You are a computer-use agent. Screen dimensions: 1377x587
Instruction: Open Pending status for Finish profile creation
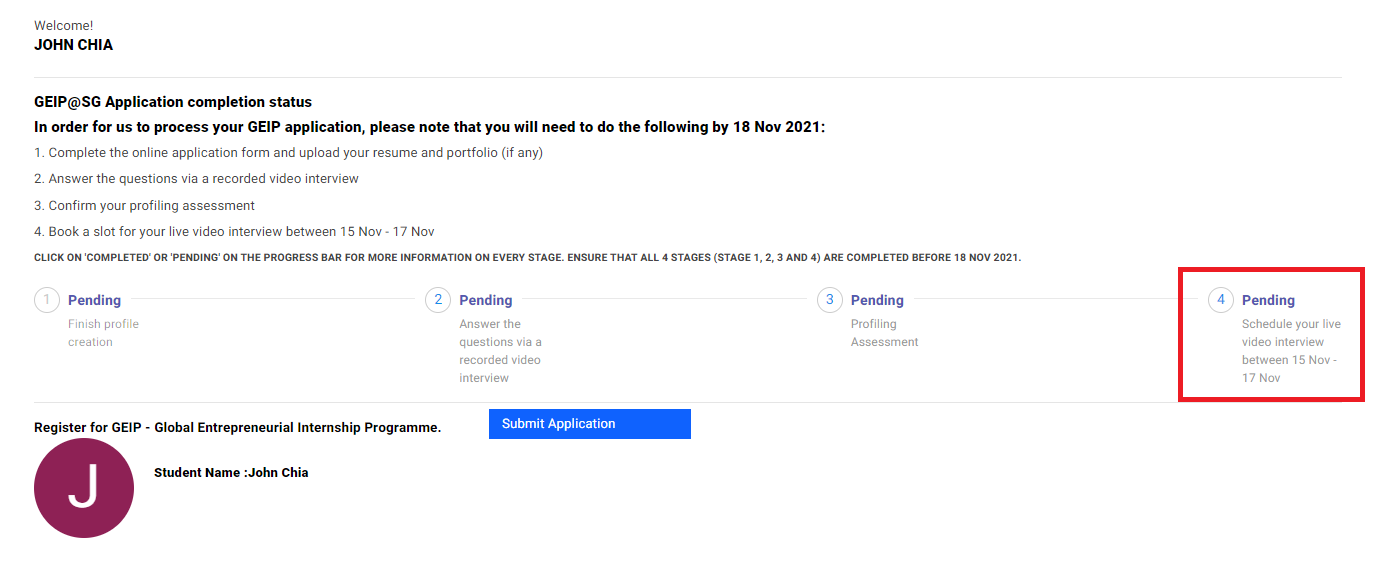coord(94,300)
